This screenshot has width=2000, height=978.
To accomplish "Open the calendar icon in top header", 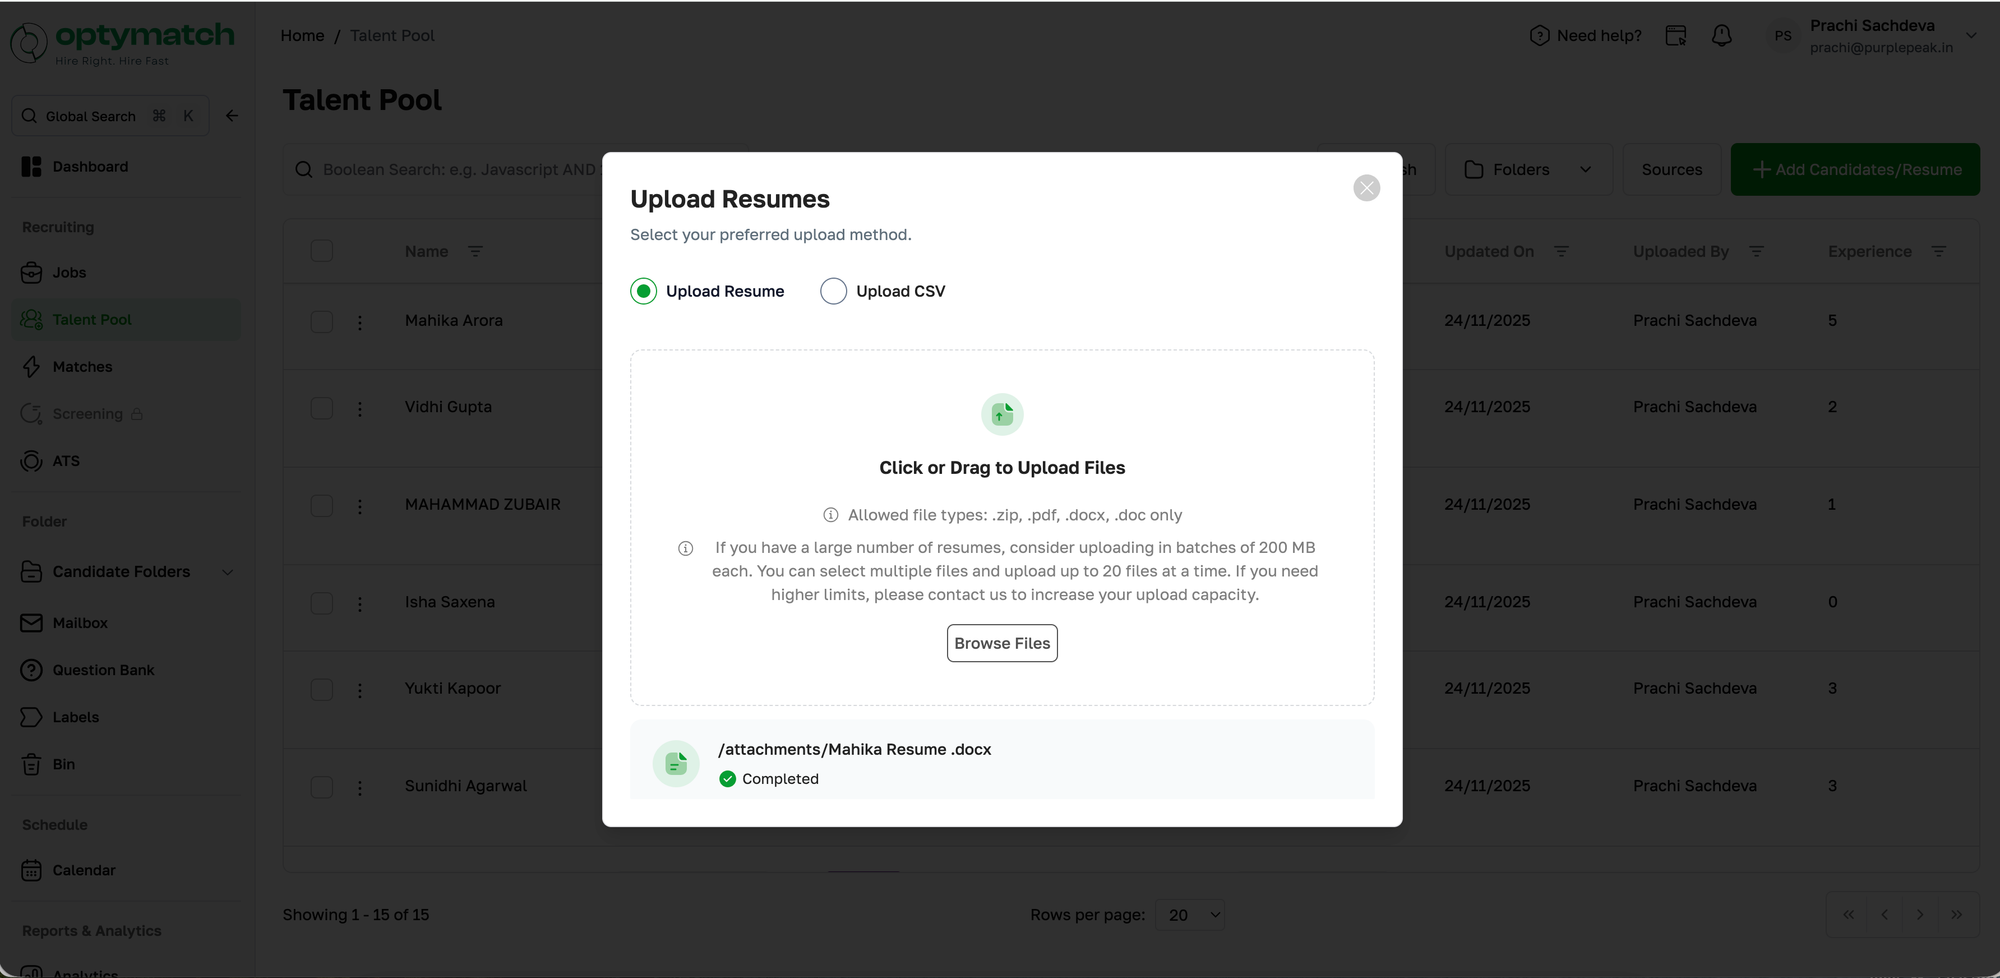I will click(x=1676, y=36).
